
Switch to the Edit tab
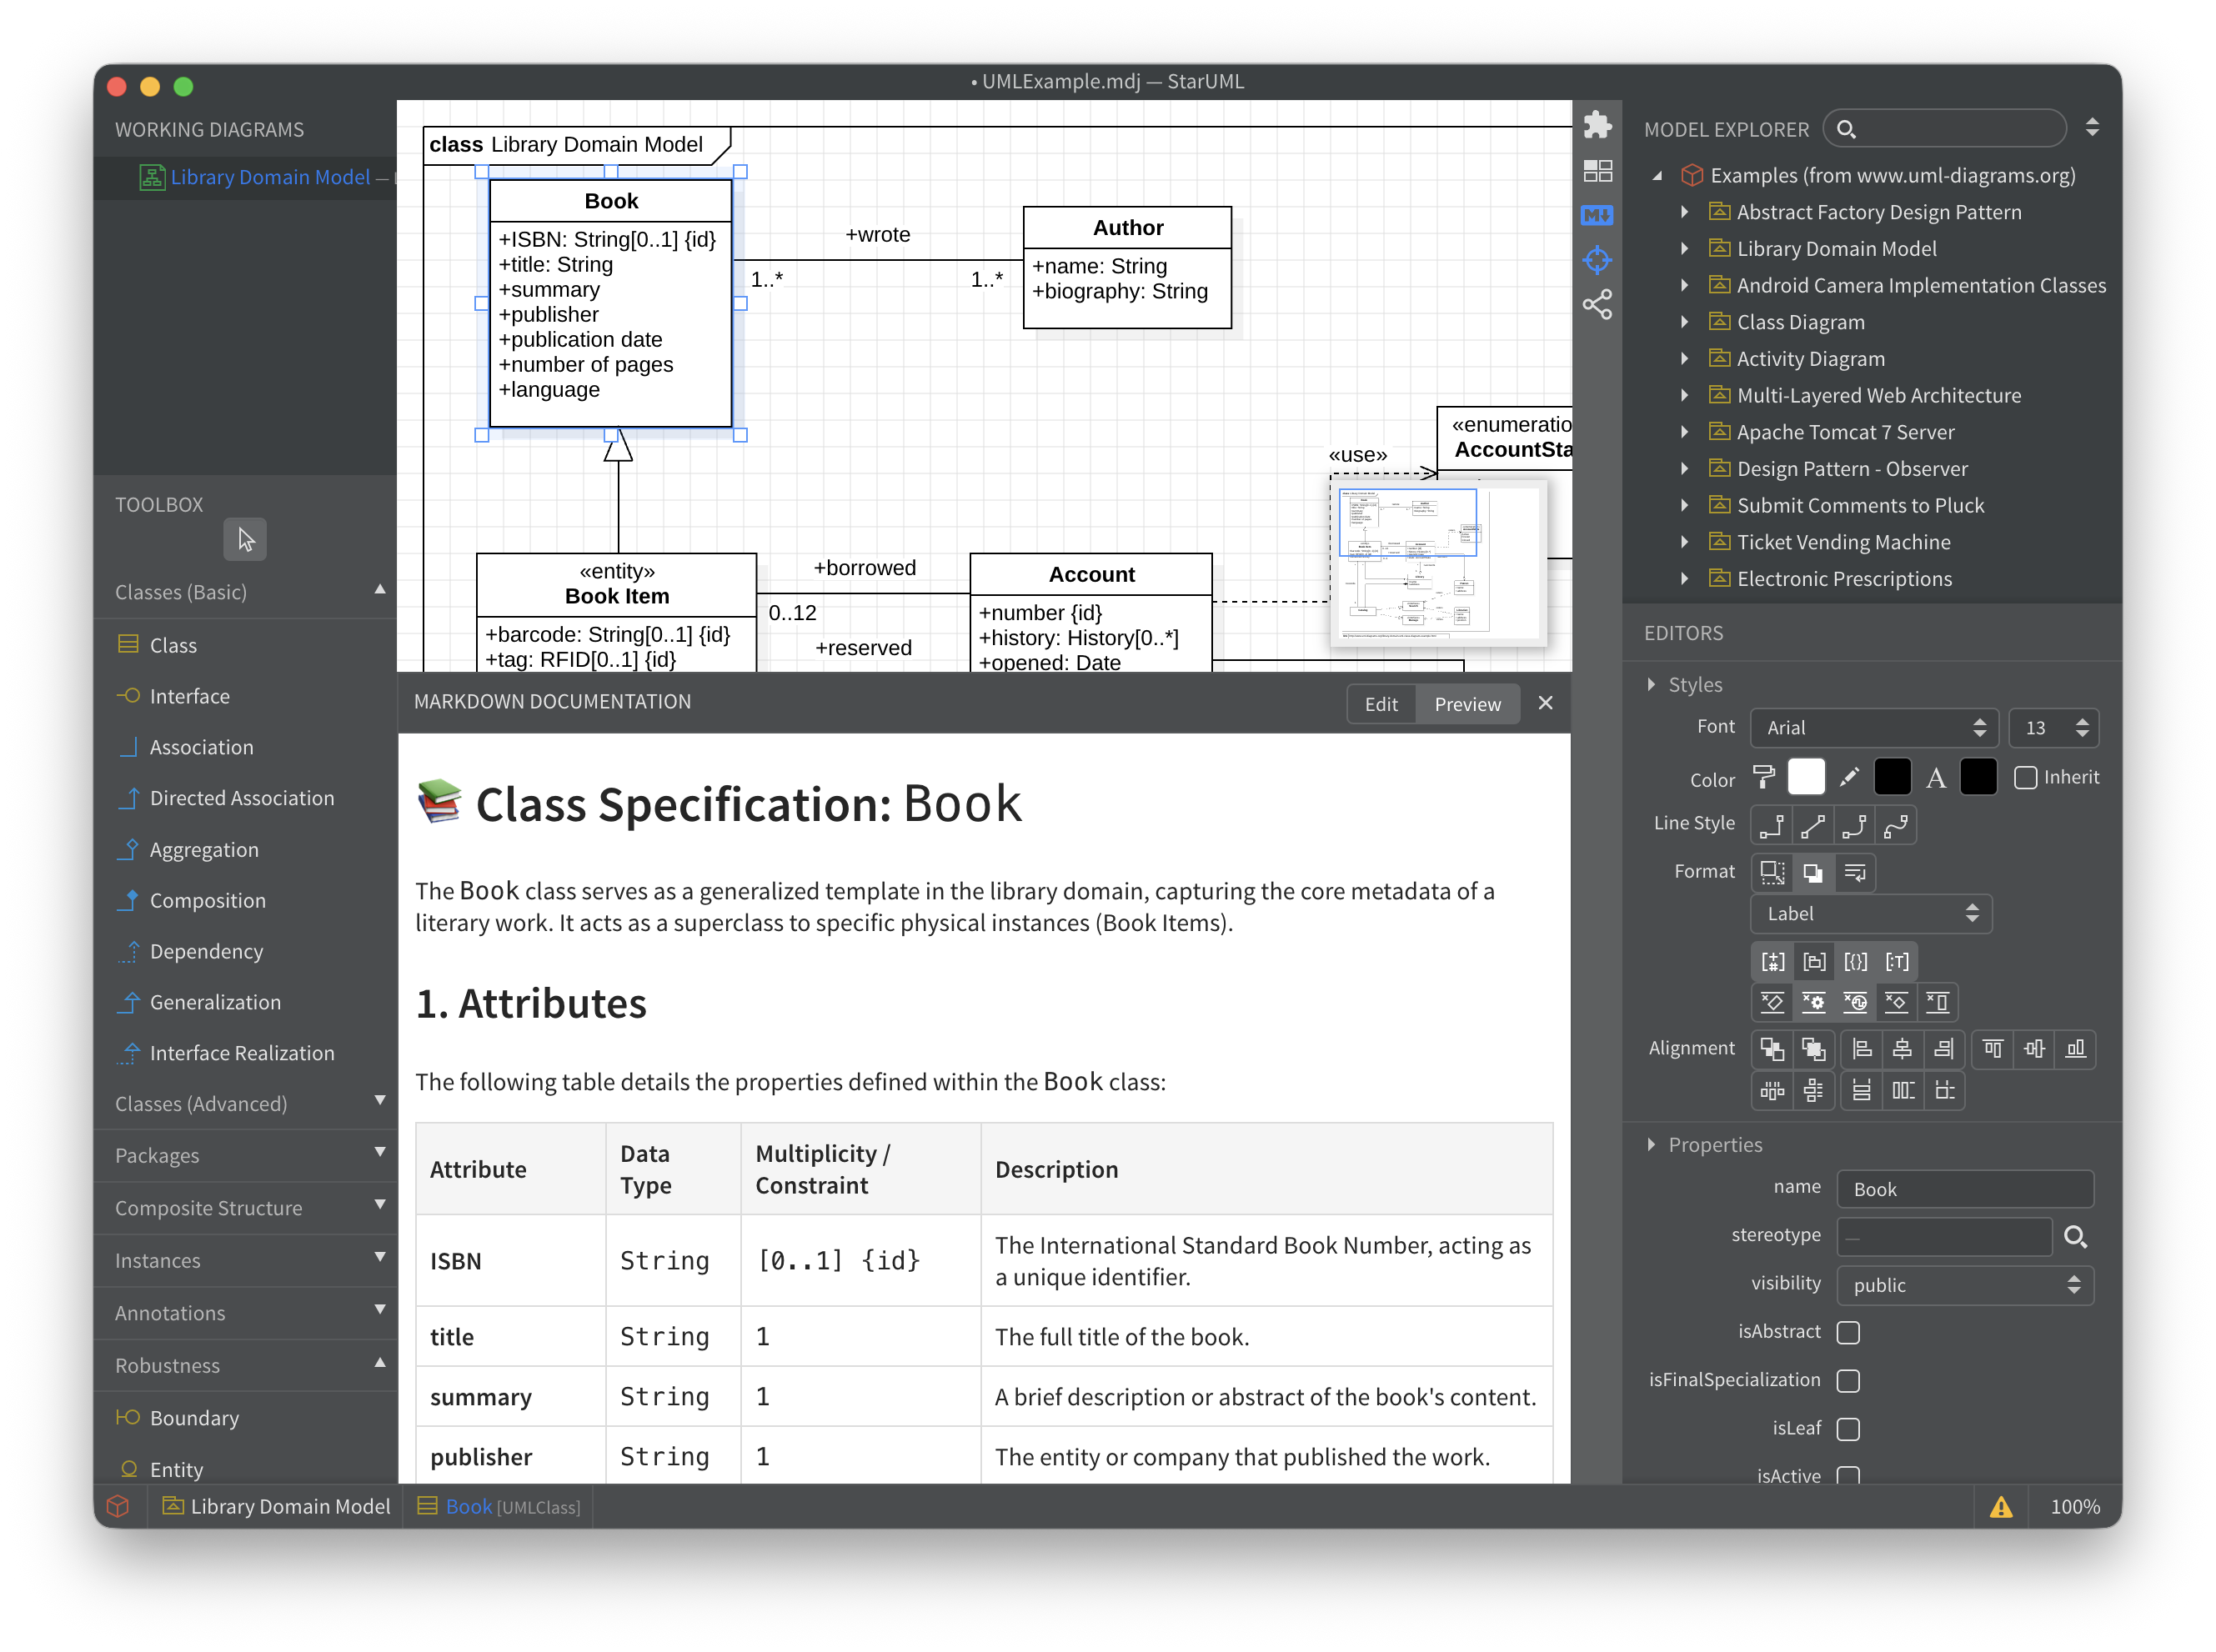1381,704
